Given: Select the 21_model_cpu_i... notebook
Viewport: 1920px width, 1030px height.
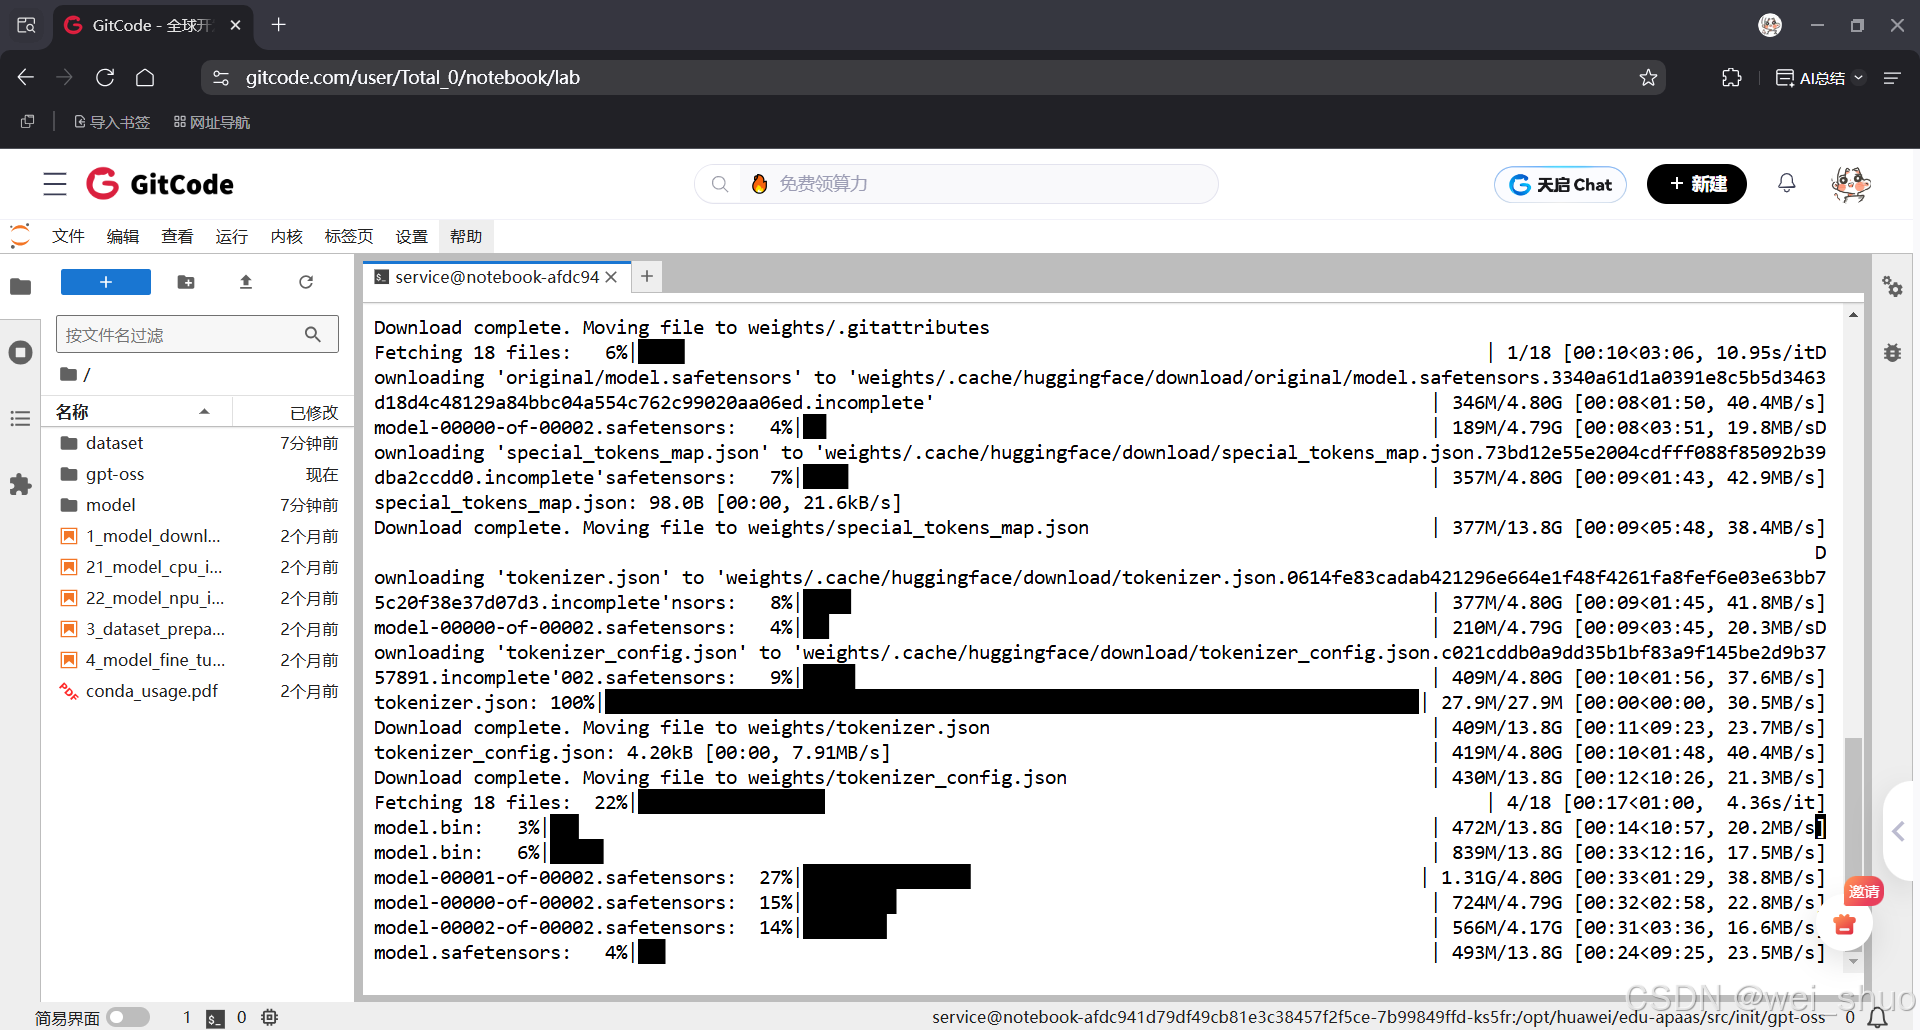Looking at the screenshot, I should pos(197,567).
